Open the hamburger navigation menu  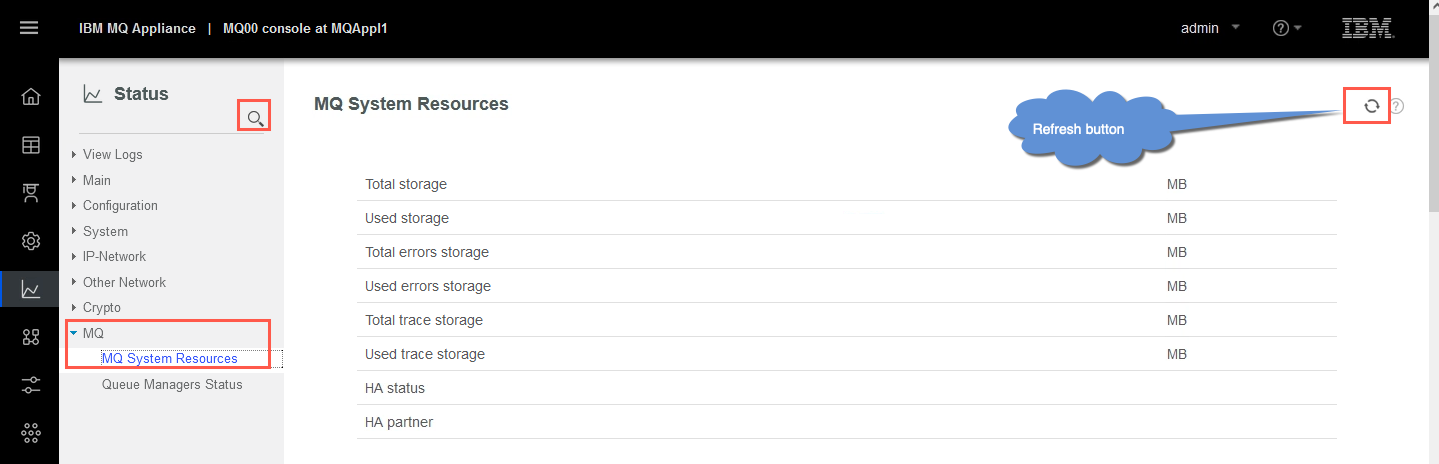pos(29,27)
